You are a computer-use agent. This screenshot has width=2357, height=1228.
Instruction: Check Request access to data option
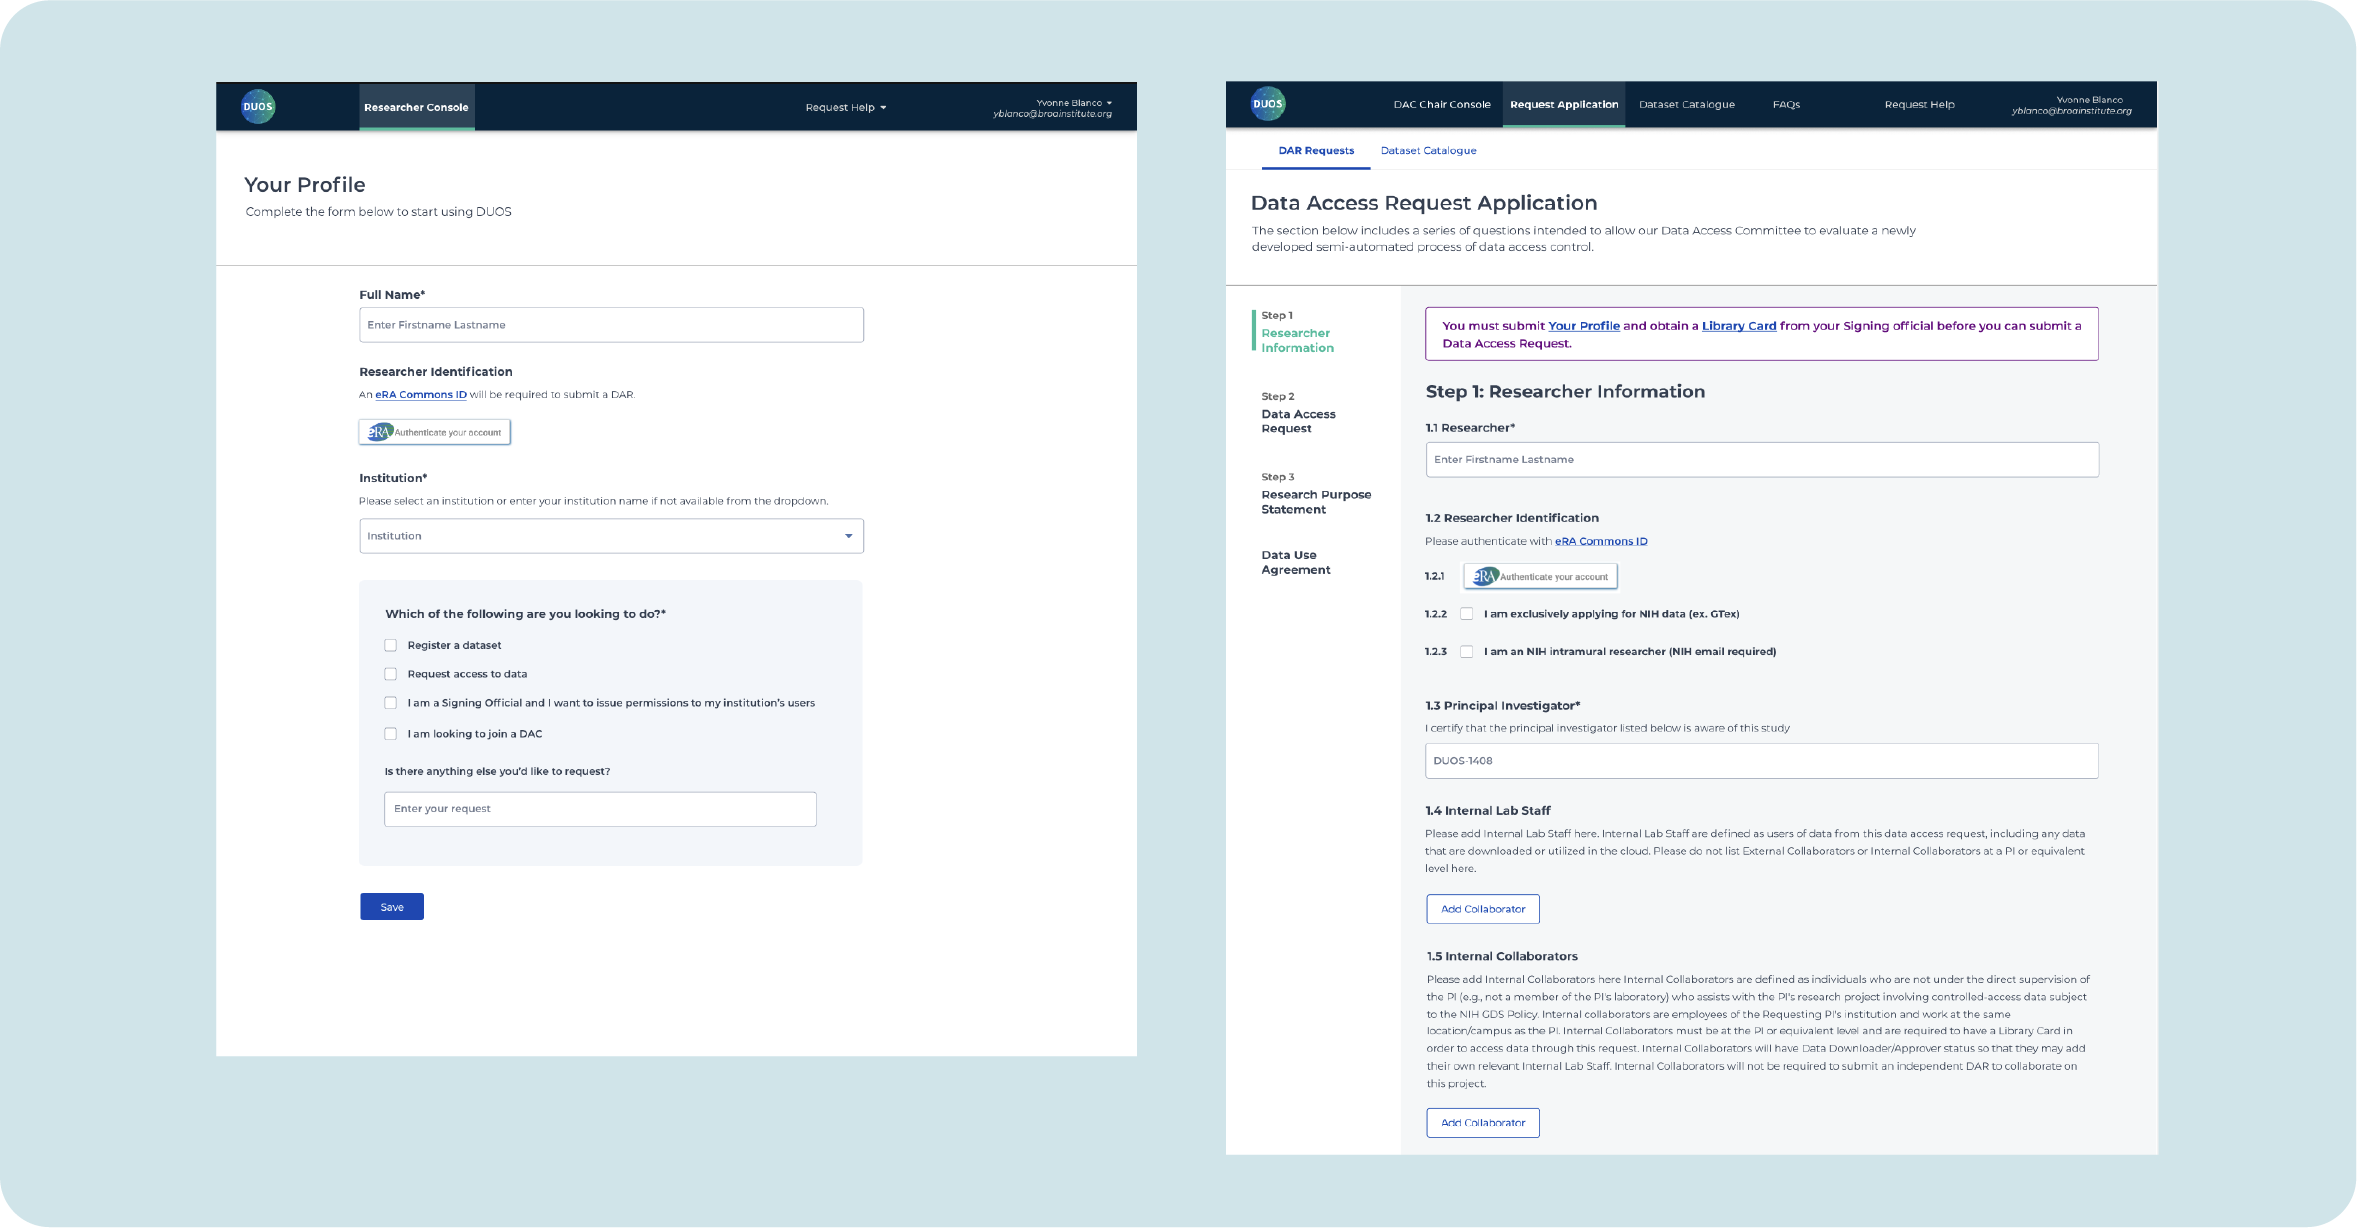[x=391, y=674]
